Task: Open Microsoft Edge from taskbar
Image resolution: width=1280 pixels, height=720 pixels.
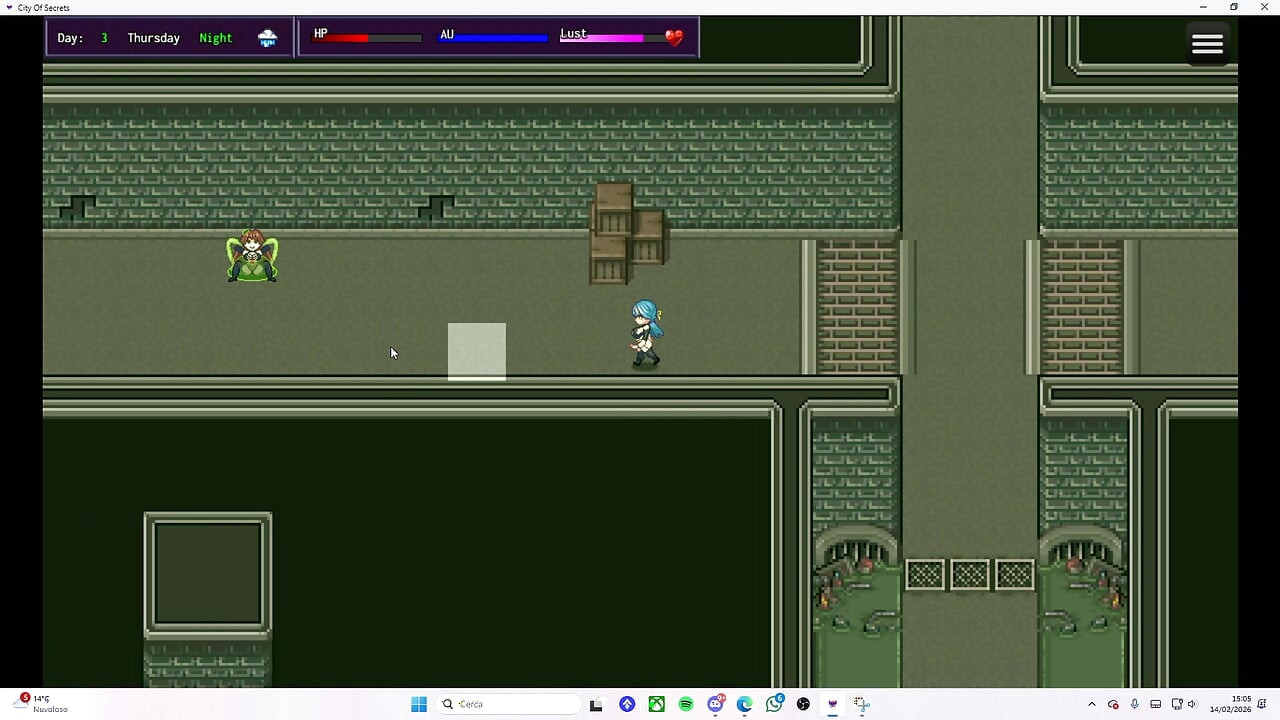Action: pyautogui.click(x=745, y=704)
